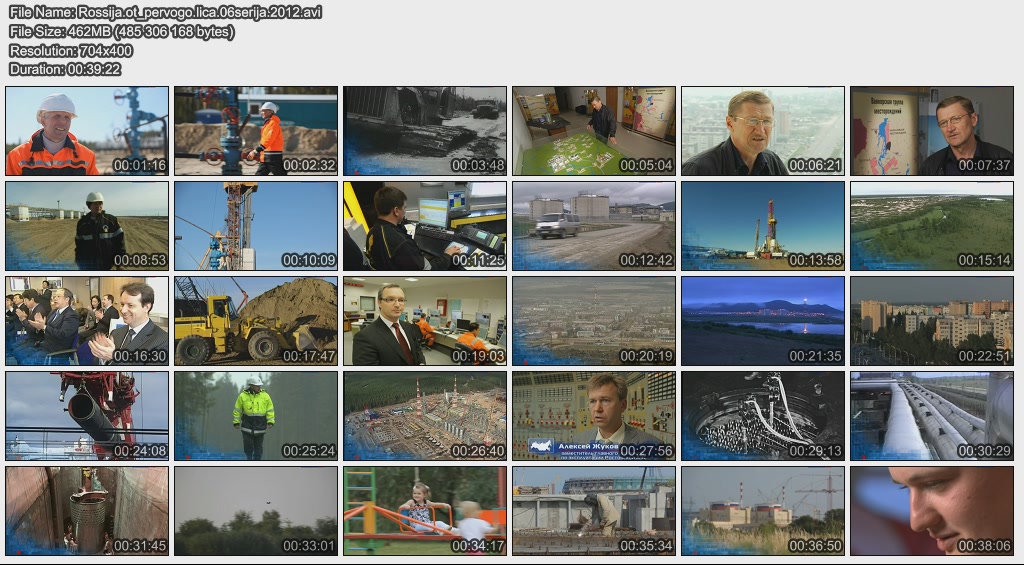Viewport: 1024px width, 565px height.
Task: Open the pipeline thumbnail at 00:30:29
Action: click(x=932, y=416)
